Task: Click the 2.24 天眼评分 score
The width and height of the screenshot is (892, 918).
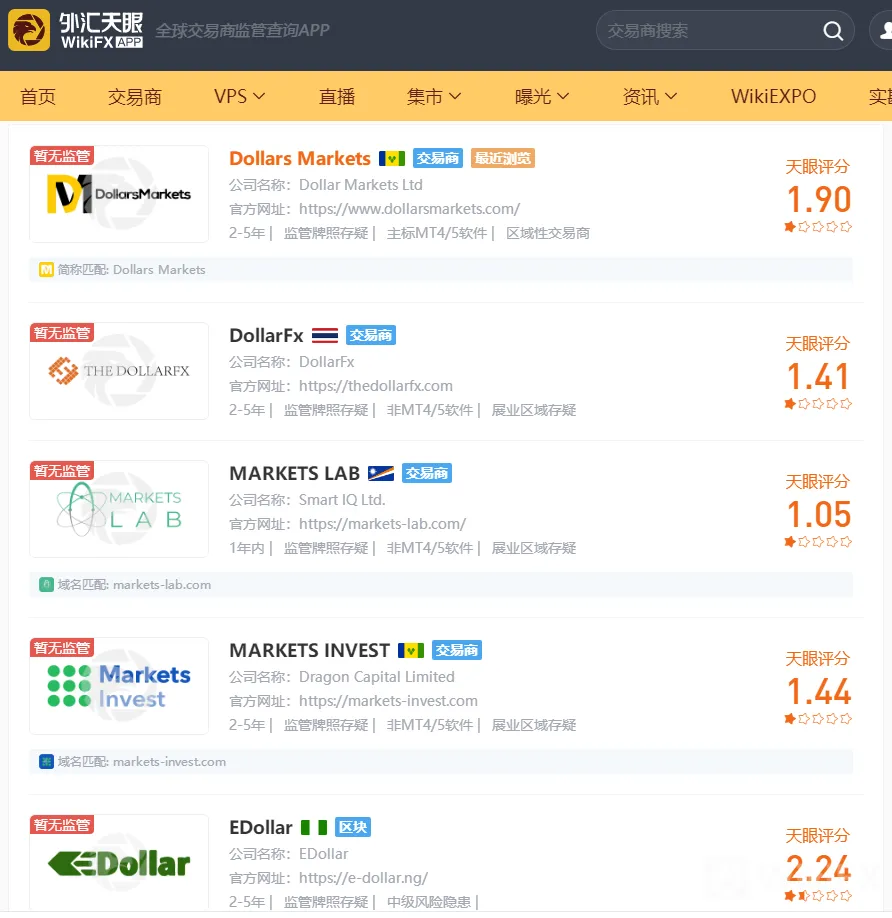Action: coord(819,868)
